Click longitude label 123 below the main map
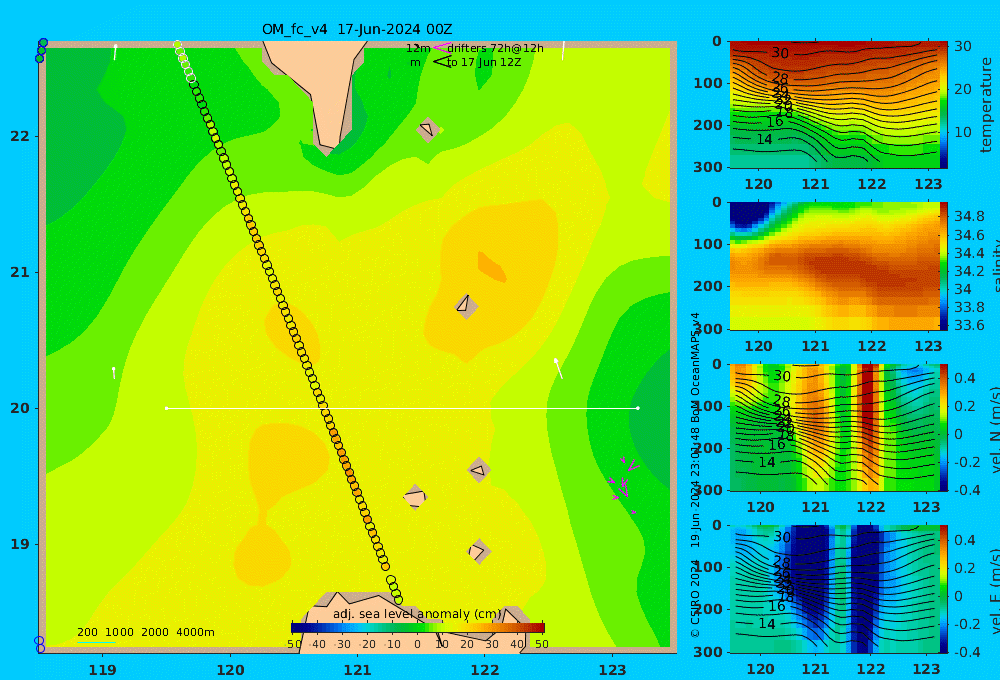 [612, 670]
